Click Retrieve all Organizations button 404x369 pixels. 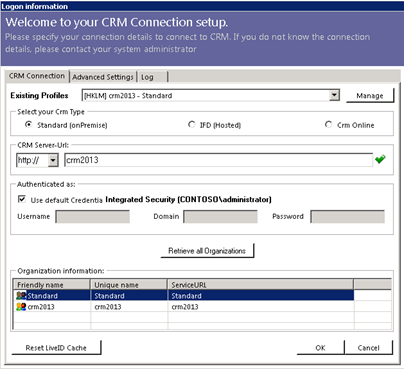click(207, 251)
